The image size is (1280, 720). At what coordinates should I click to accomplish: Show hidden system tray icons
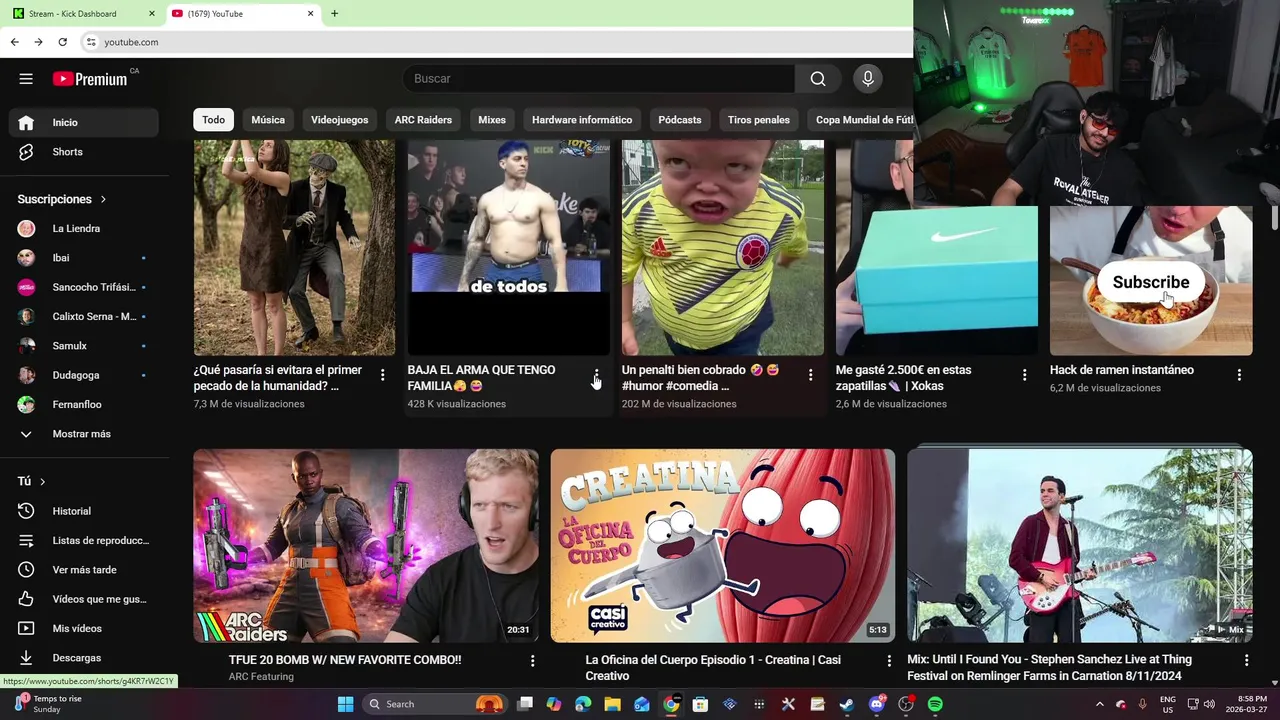coord(1100,704)
